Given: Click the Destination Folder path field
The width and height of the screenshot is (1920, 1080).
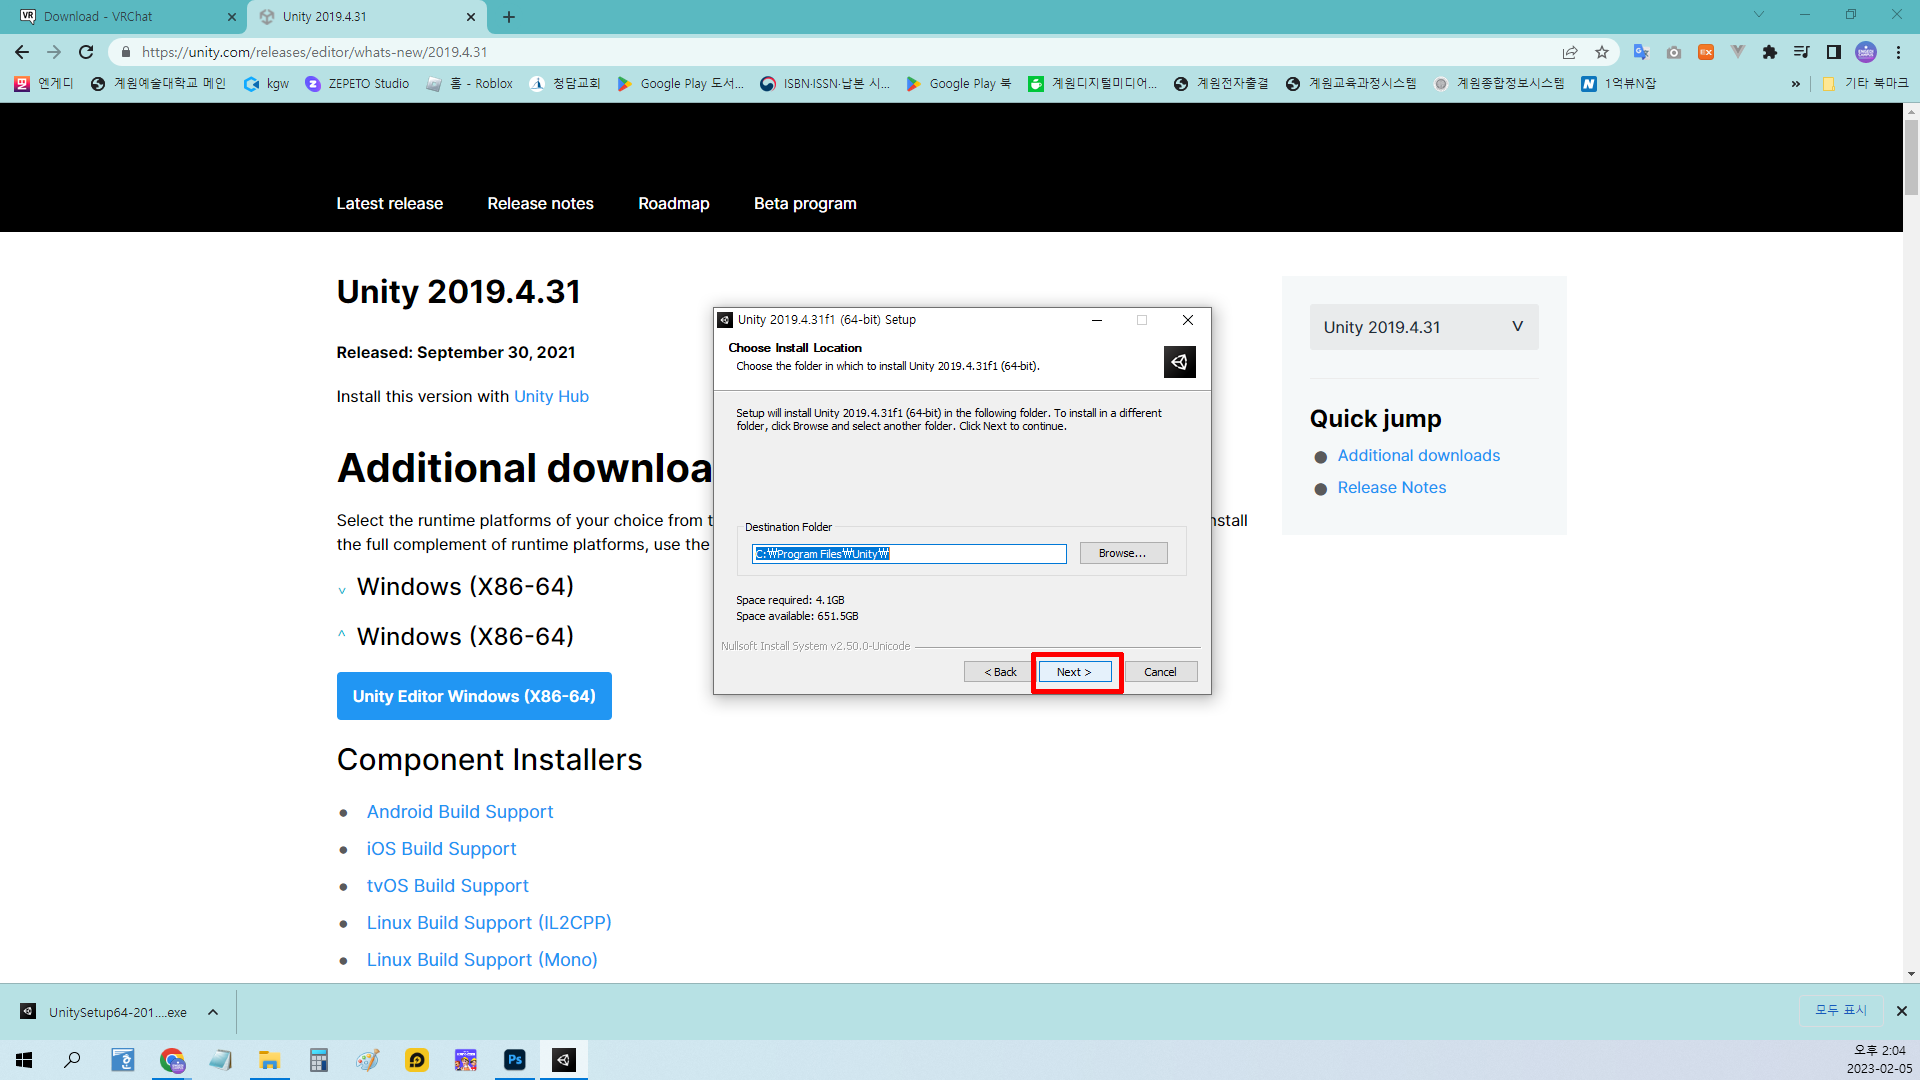Looking at the screenshot, I should click(x=908, y=554).
